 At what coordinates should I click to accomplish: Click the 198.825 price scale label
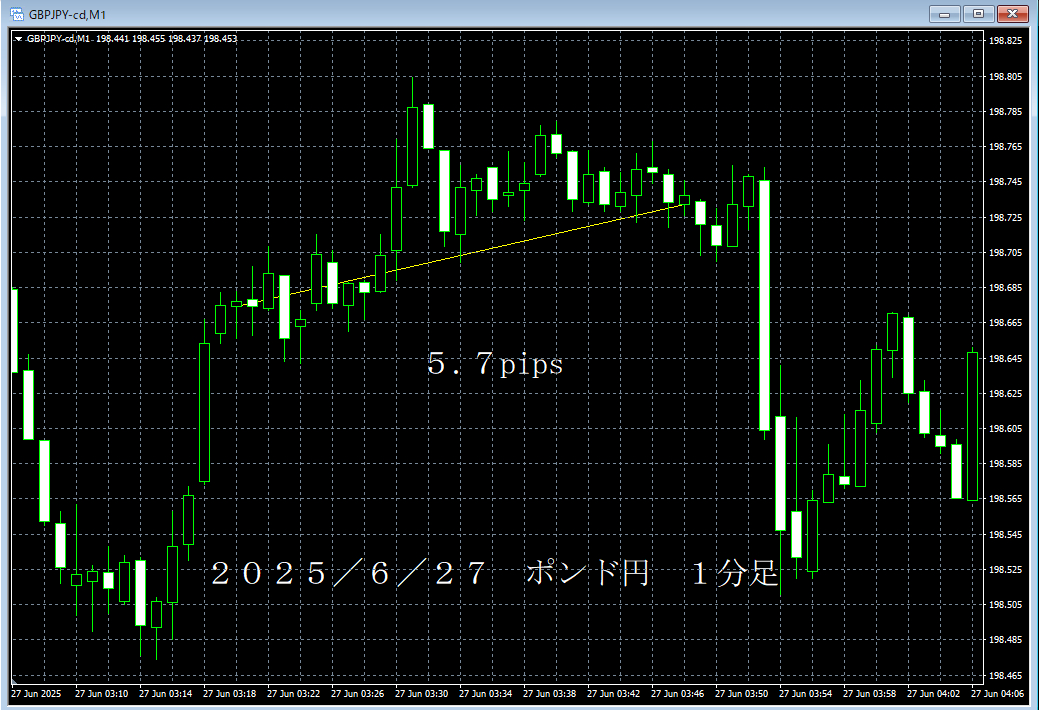point(1005,40)
